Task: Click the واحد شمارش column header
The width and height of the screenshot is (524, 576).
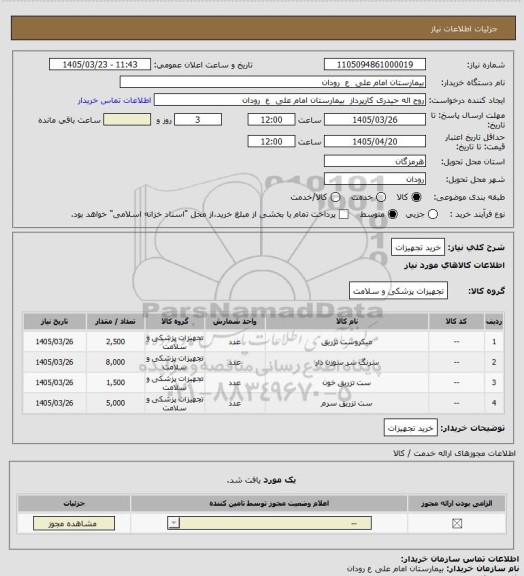Action: (x=234, y=321)
